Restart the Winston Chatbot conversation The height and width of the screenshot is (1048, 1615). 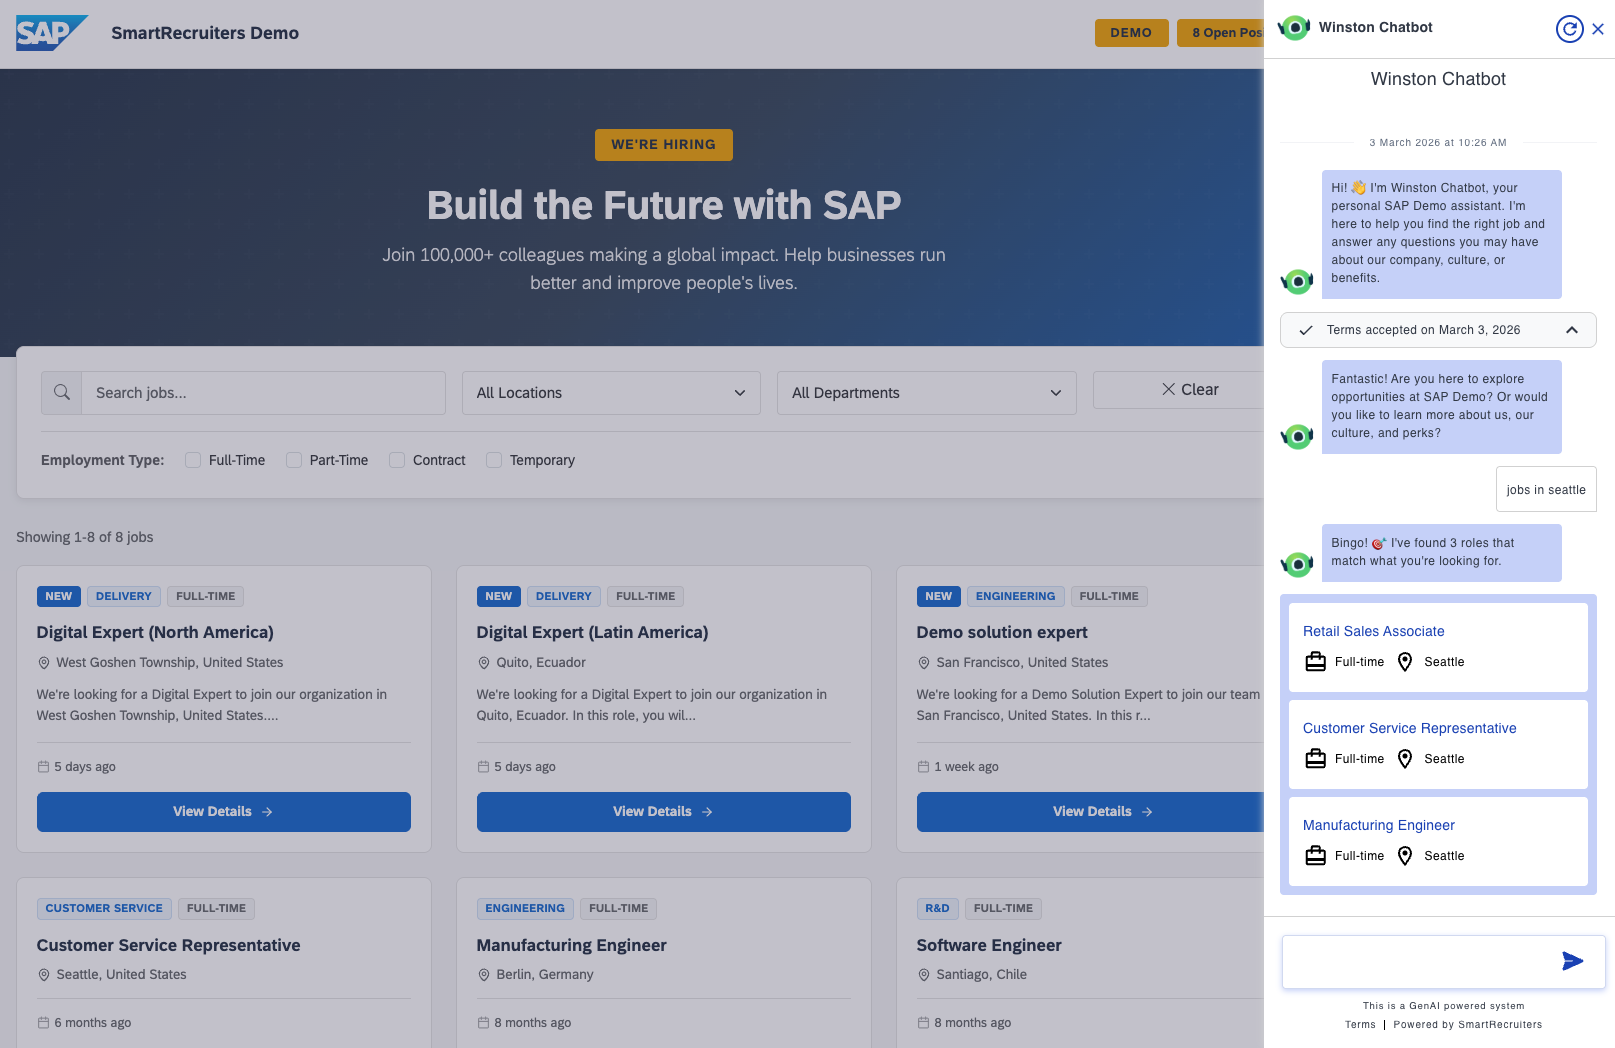(x=1569, y=29)
